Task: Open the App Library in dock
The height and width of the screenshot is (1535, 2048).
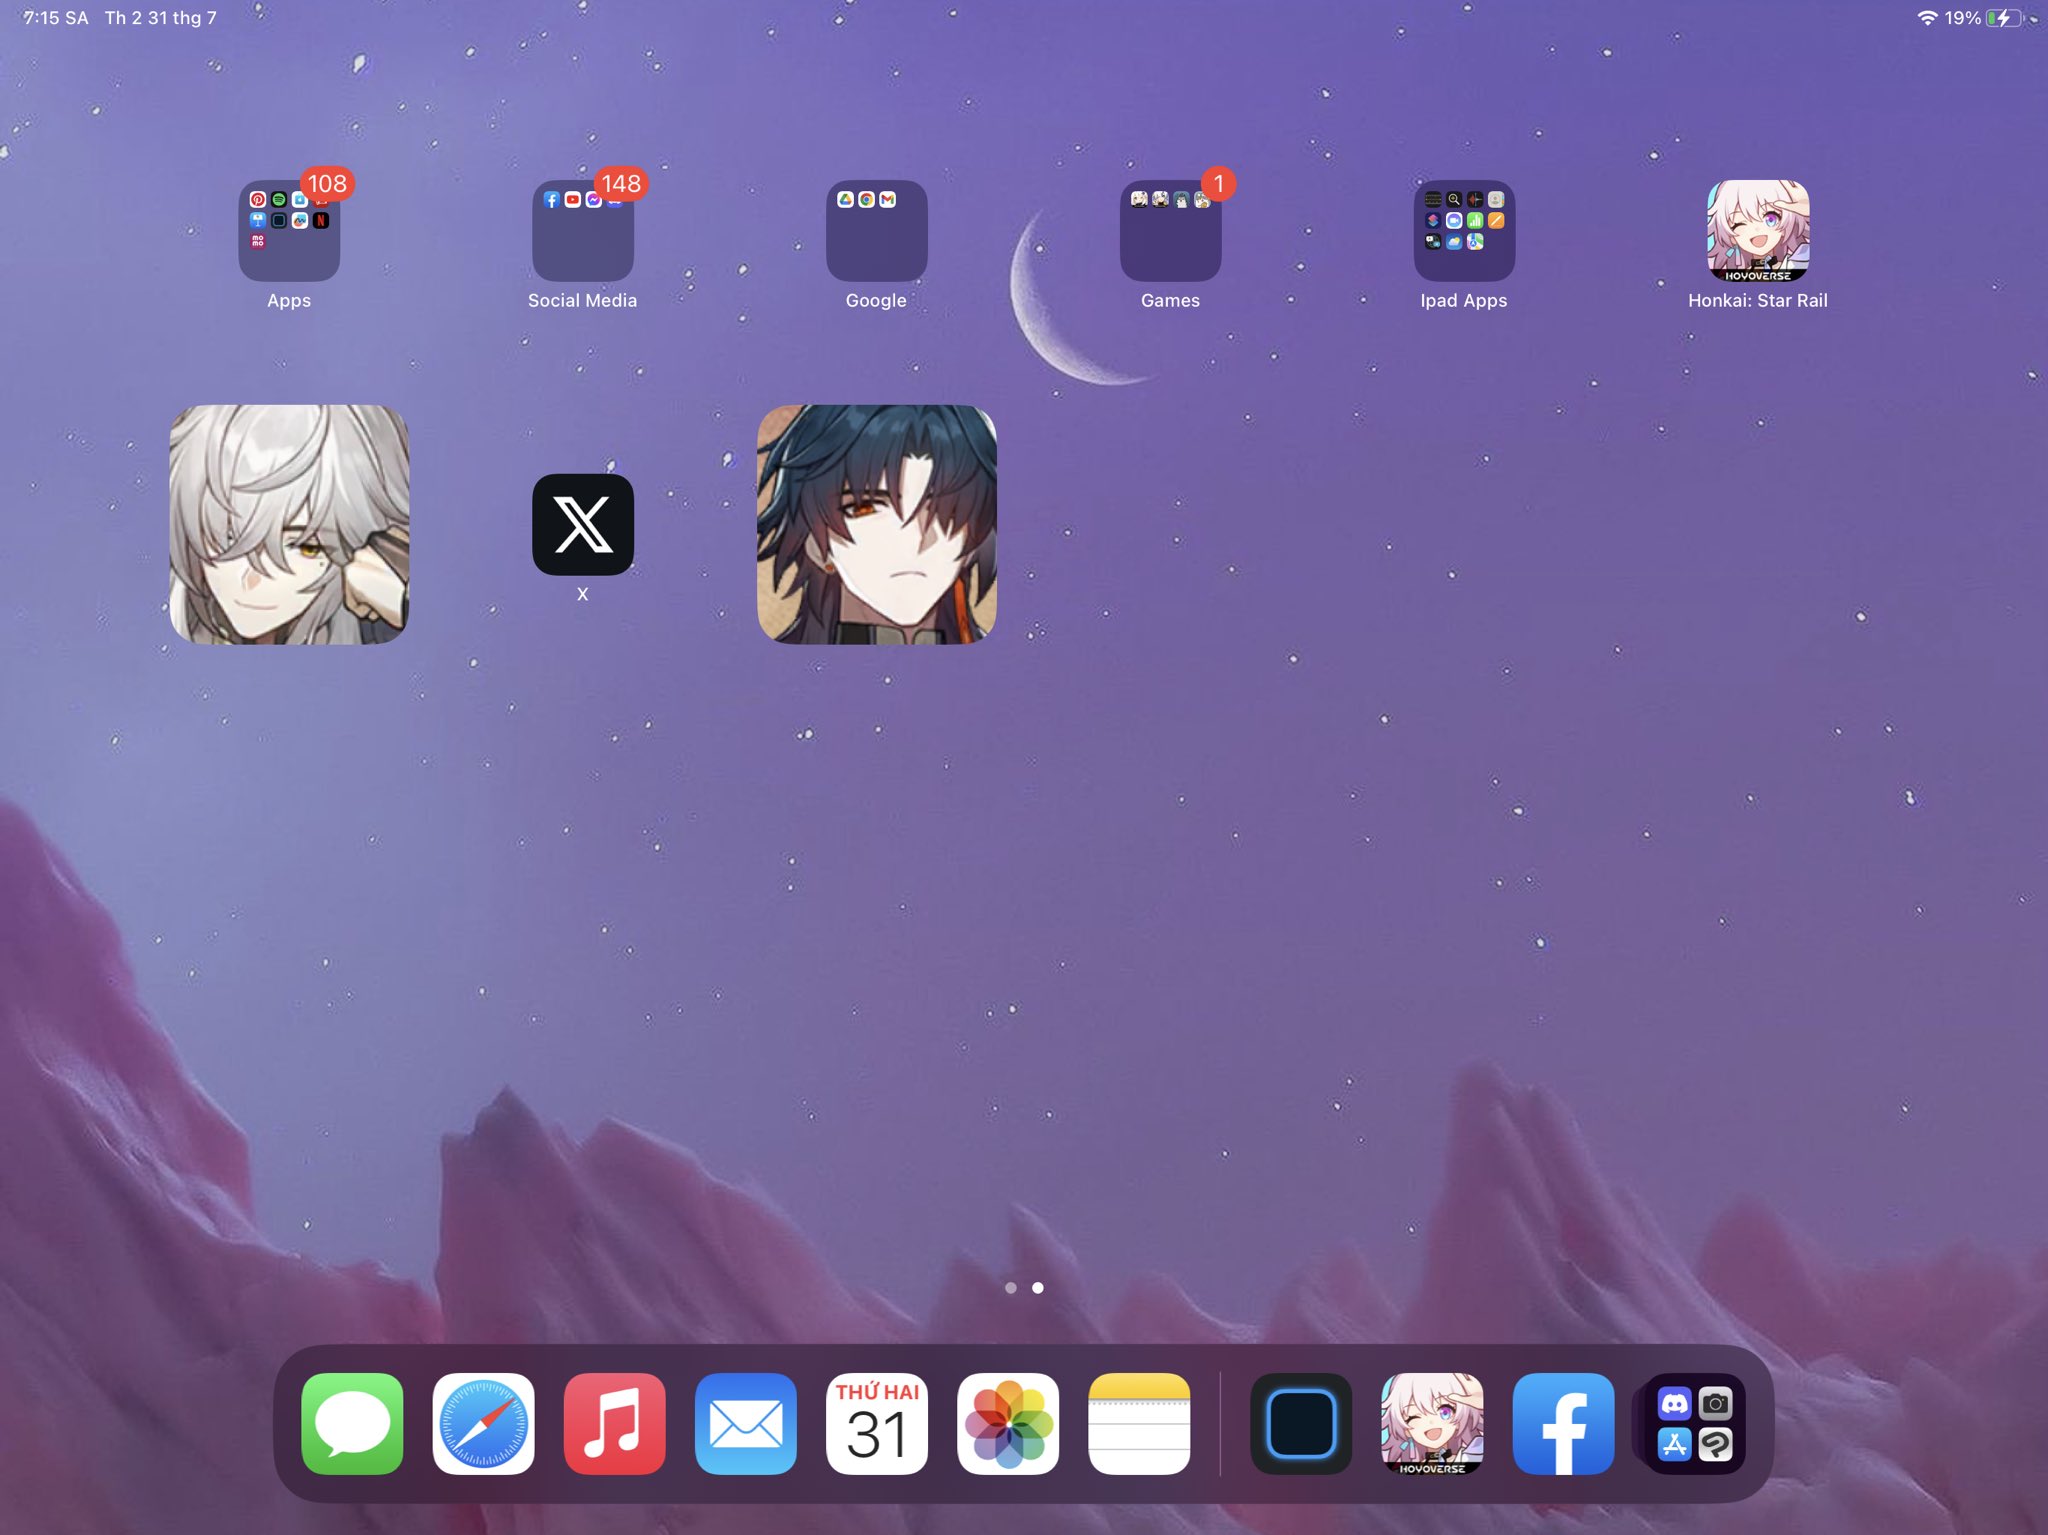Action: tap(1694, 1423)
